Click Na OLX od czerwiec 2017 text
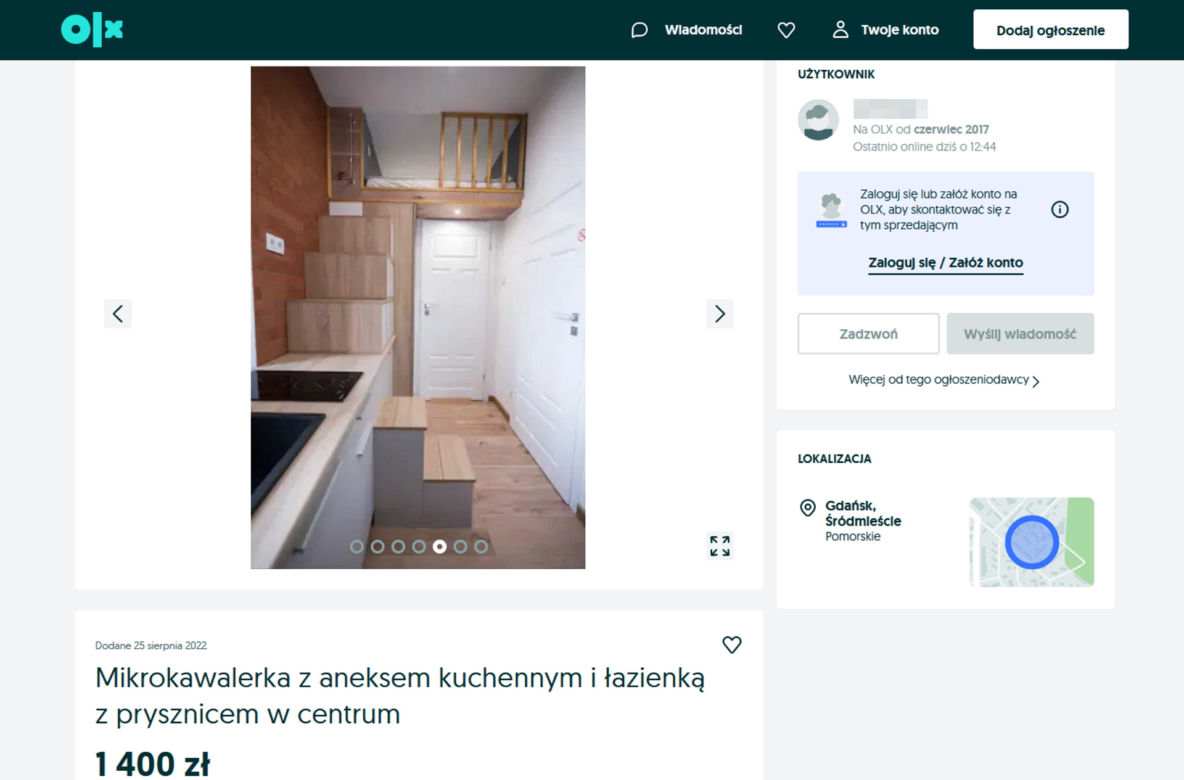Image resolution: width=1184 pixels, height=780 pixels. [920, 129]
